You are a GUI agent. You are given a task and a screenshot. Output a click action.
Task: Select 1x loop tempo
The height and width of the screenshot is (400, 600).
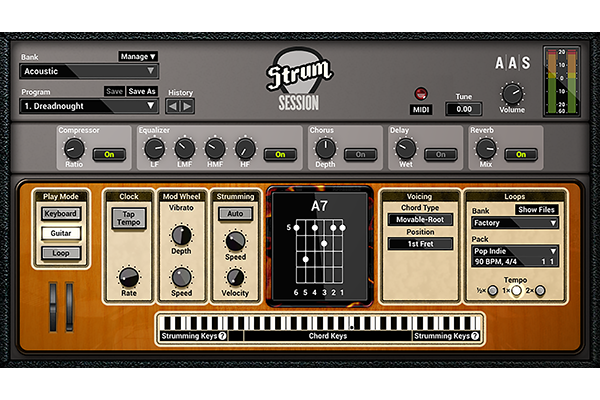(x=516, y=291)
